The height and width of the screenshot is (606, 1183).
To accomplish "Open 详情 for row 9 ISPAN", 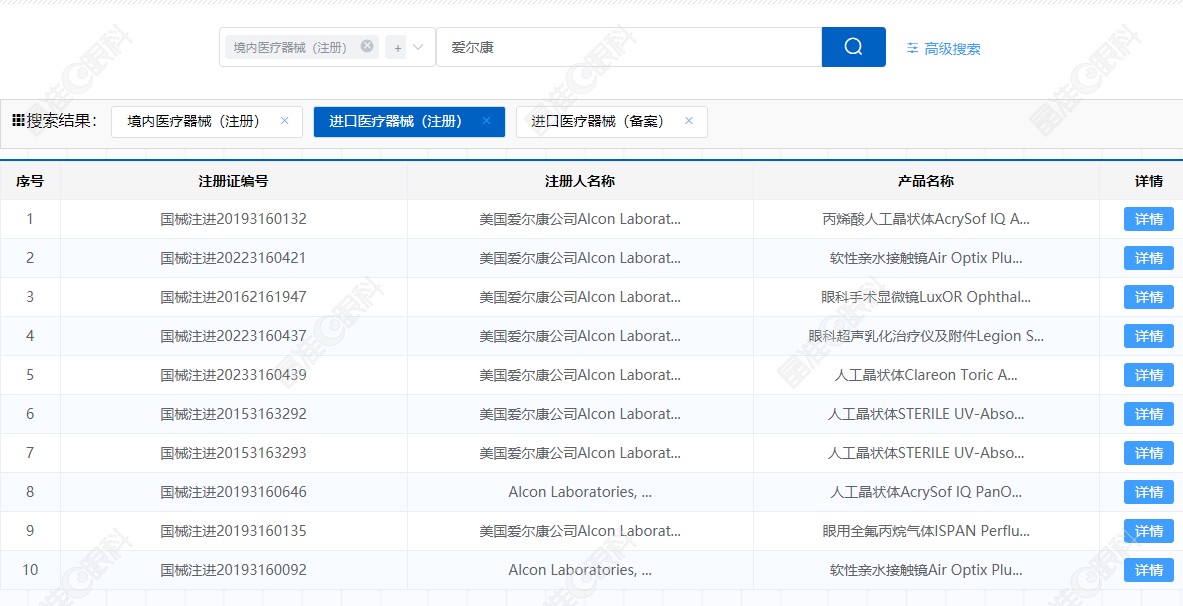I will (1148, 531).
